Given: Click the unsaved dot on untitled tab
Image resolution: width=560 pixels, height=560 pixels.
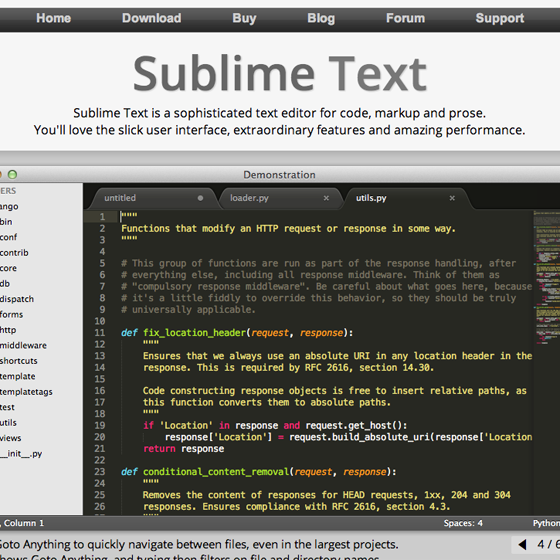Looking at the screenshot, I should pyautogui.click(x=200, y=198).
